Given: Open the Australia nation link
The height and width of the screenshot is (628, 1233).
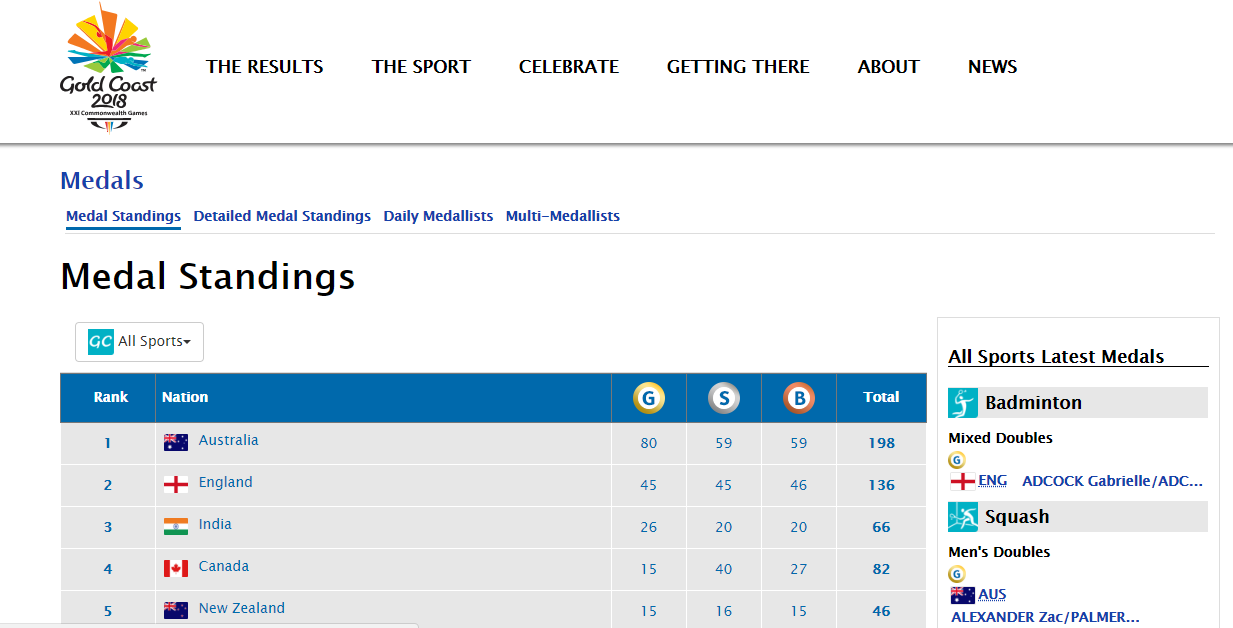Looking at the screenshot, I should [x=228, y=440].
